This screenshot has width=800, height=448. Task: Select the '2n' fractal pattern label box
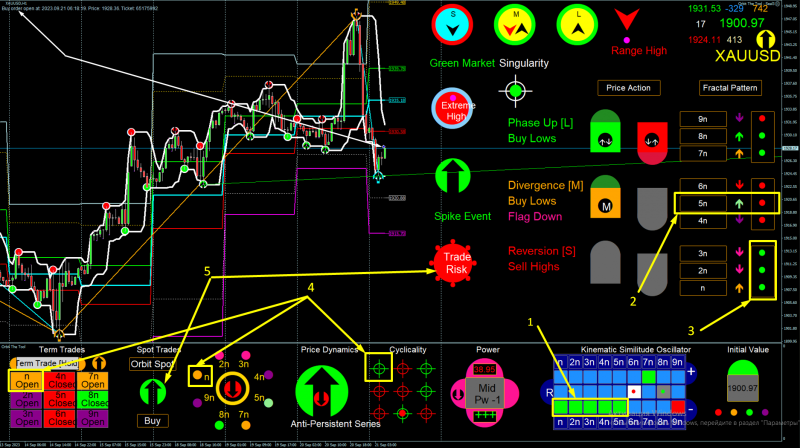(x=703, y=270)
